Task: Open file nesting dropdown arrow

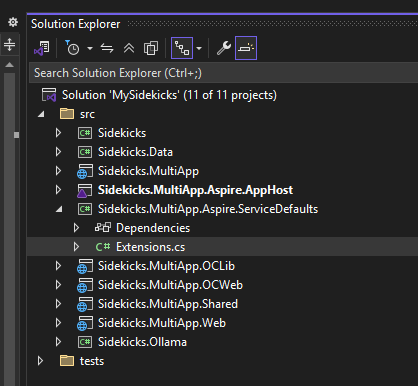Action: (199, 49)
